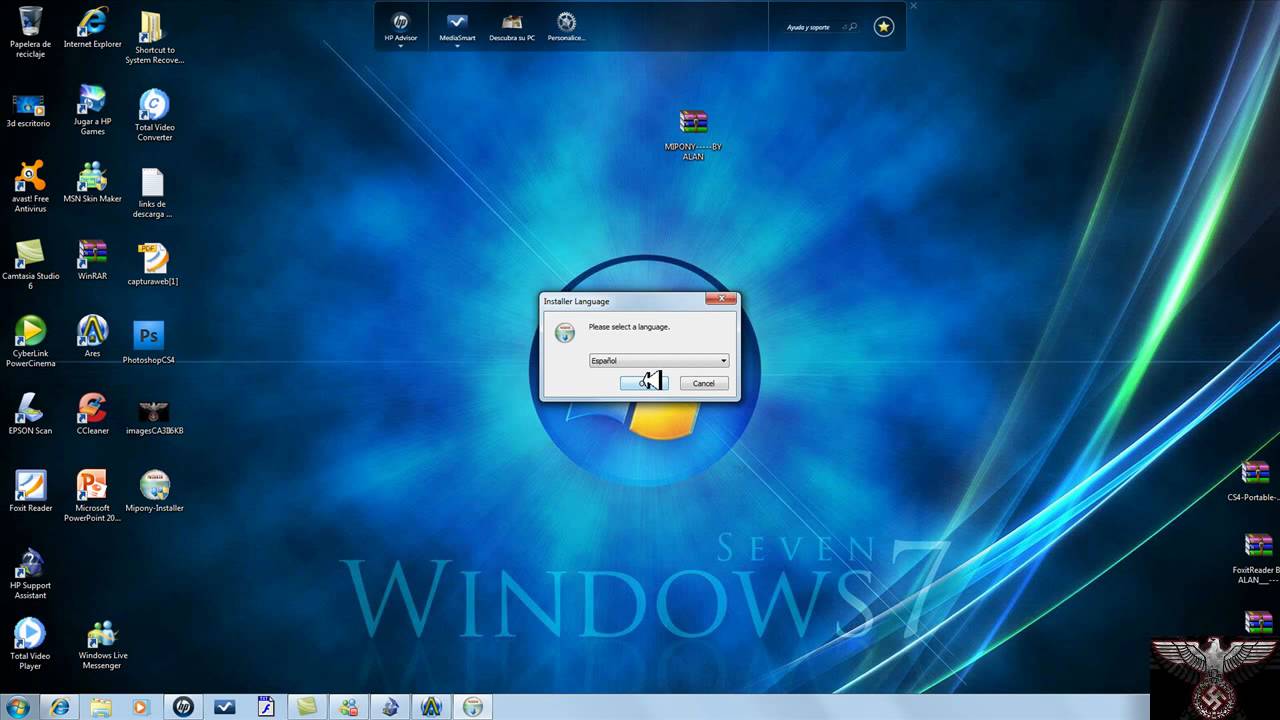Viewport: 1280px width, 720px height.
Task: Select Total Video Player icon
Action: [x=30, y=644]
